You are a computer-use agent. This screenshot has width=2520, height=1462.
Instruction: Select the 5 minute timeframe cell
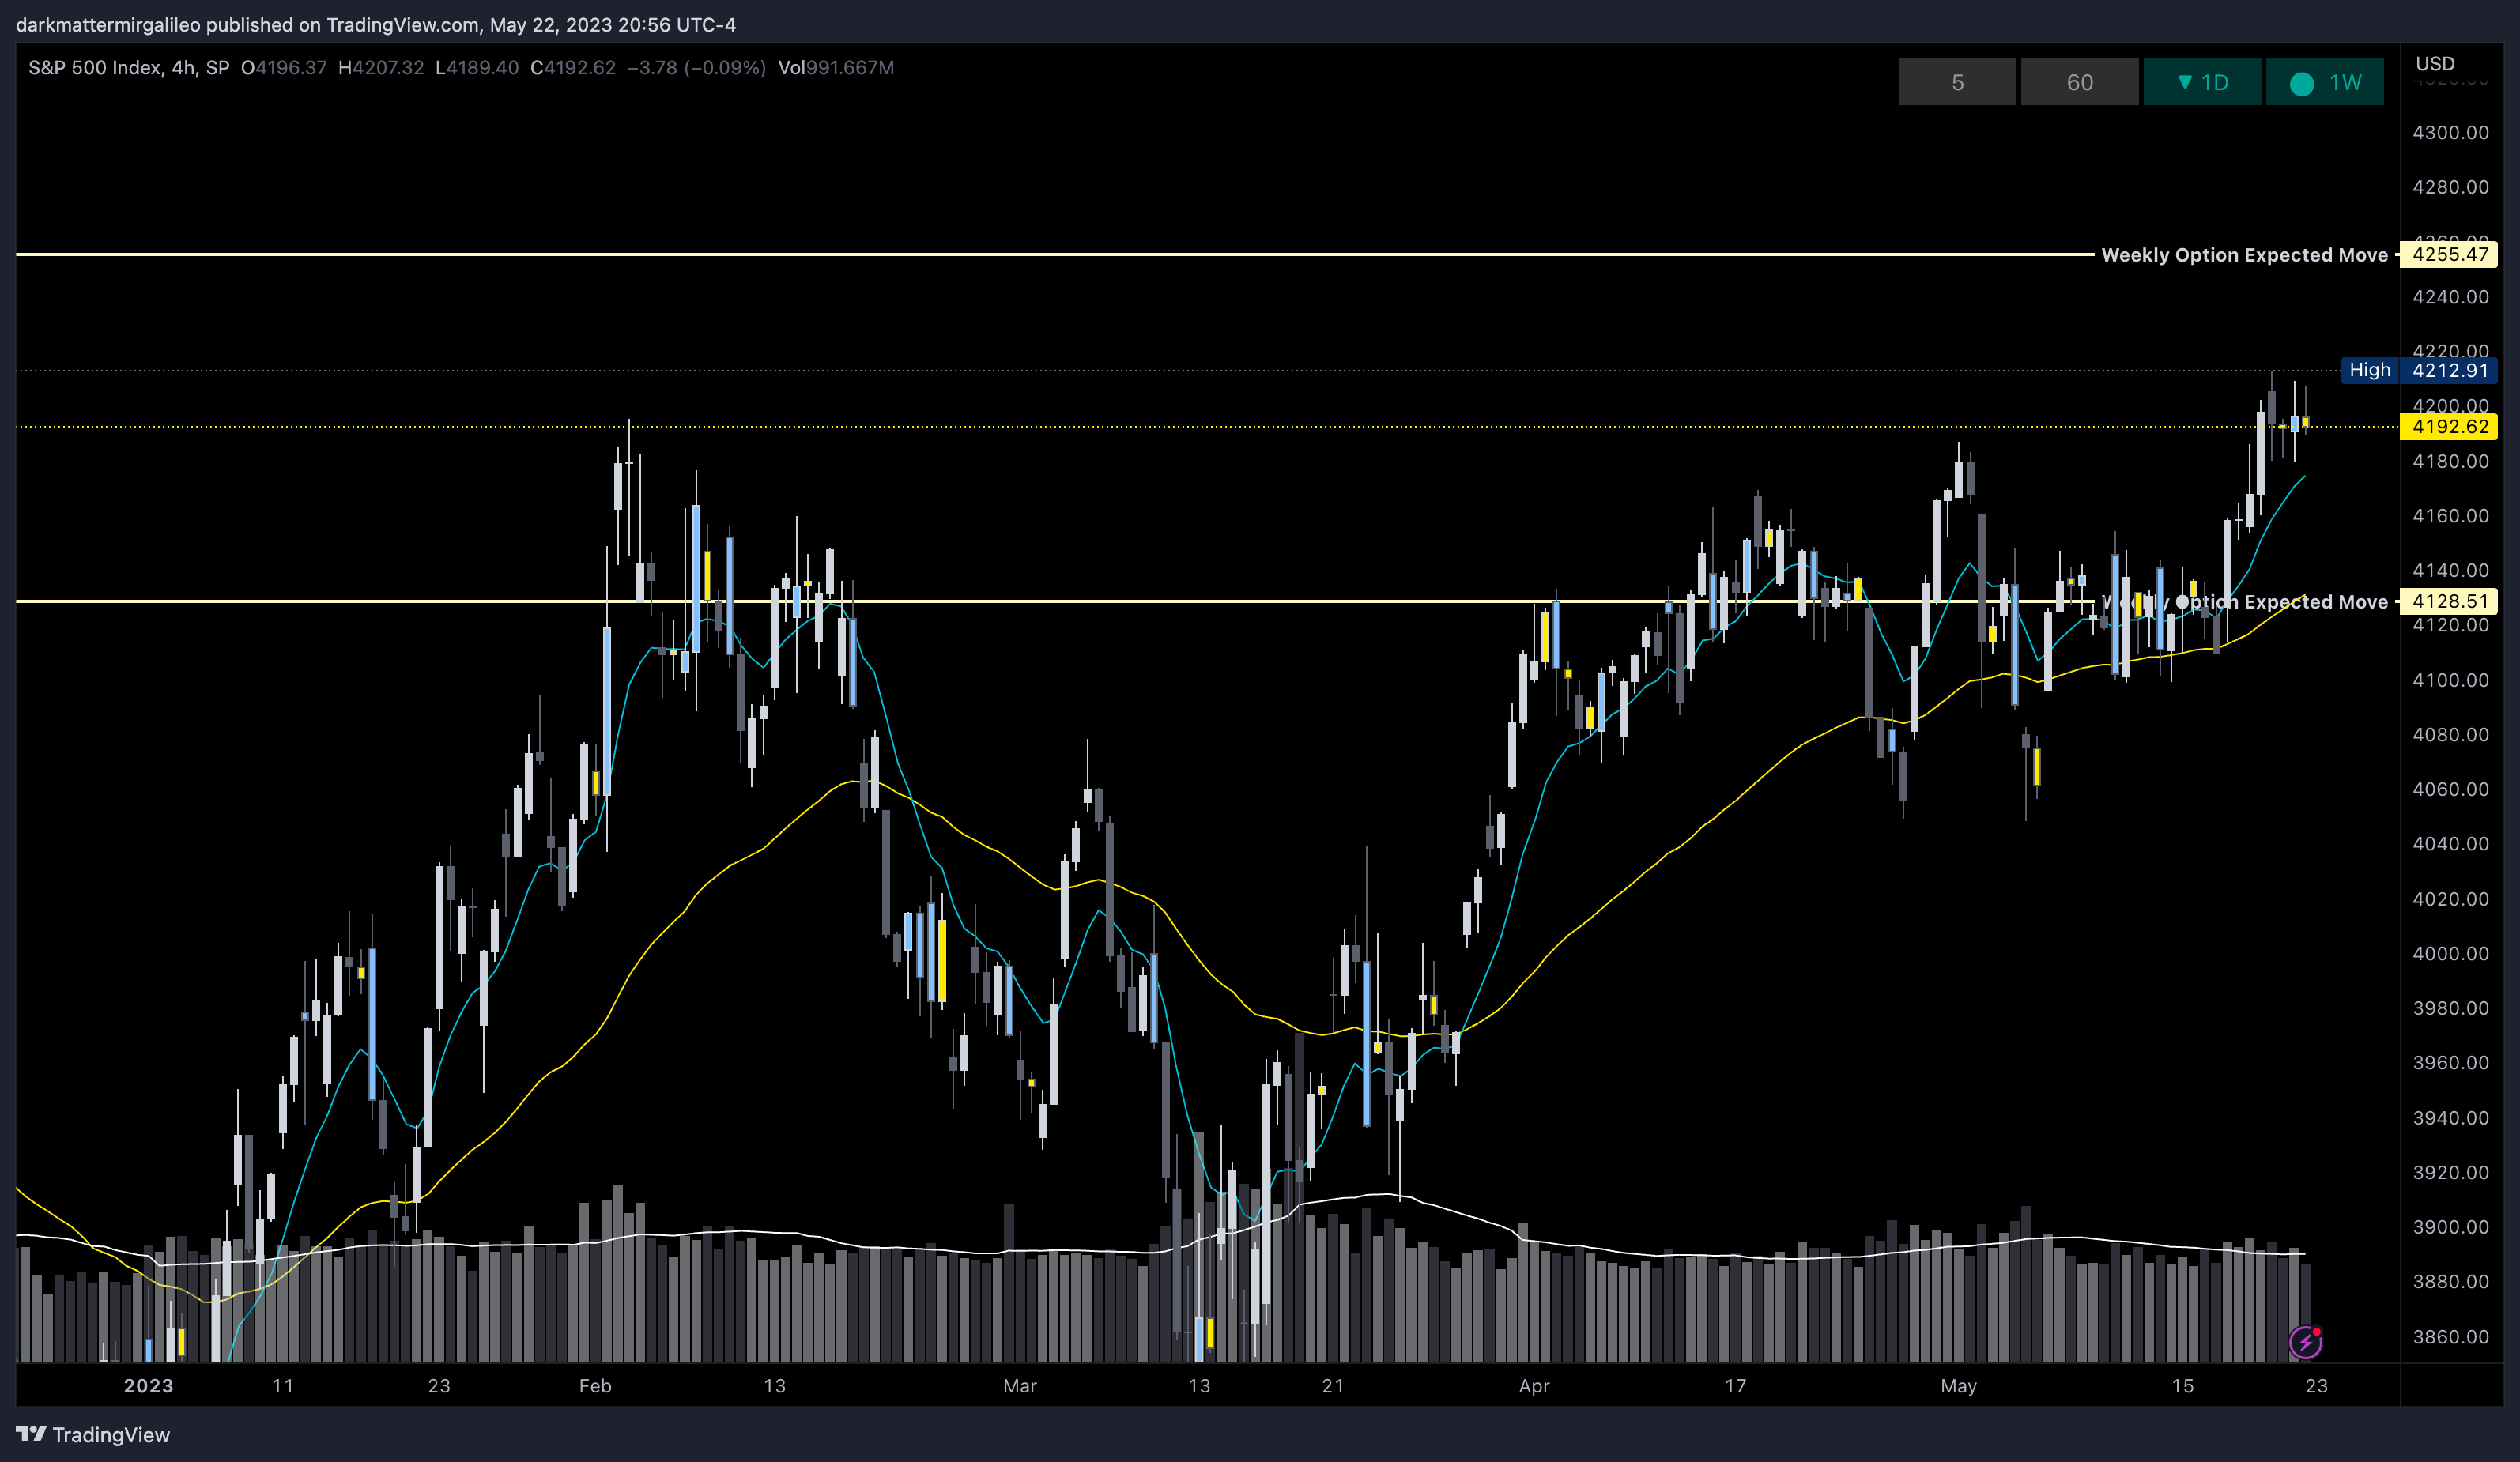pos(1956,82)
